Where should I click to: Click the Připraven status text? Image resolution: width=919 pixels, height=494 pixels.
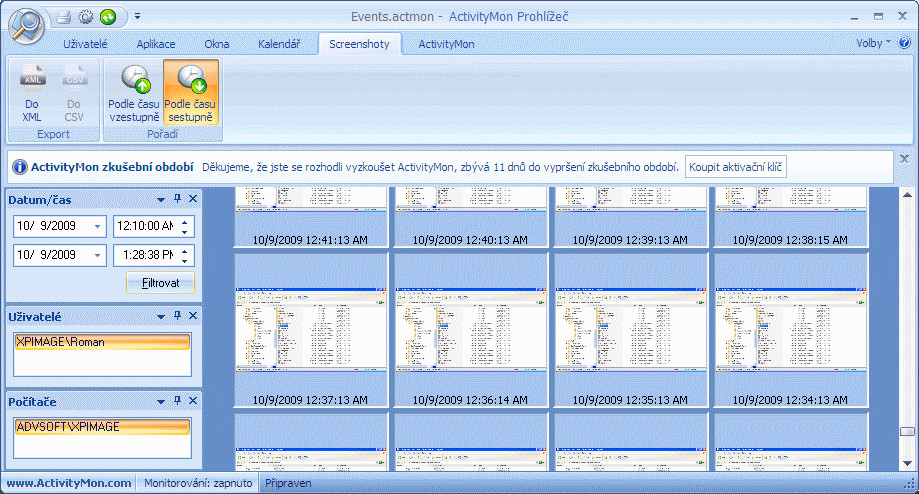pyautogui.click(x=288, y=483)
